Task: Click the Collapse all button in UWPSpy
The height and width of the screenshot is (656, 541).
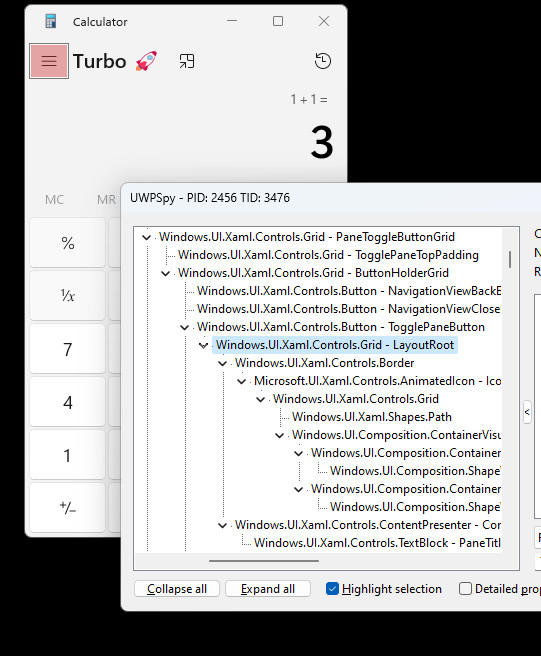Action: pyautogui.click(x=177, y=589)
